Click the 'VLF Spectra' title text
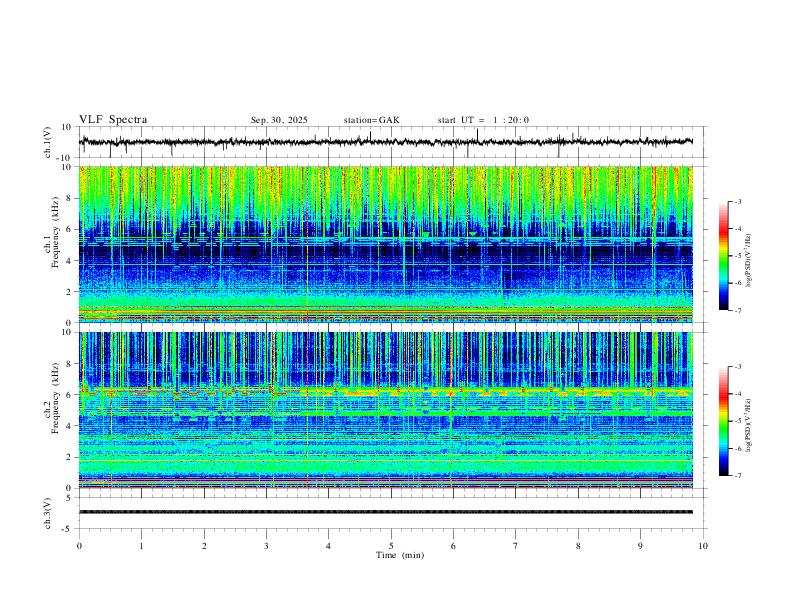The height and width of the screenshot is (612, 792). tap(113, 120)
